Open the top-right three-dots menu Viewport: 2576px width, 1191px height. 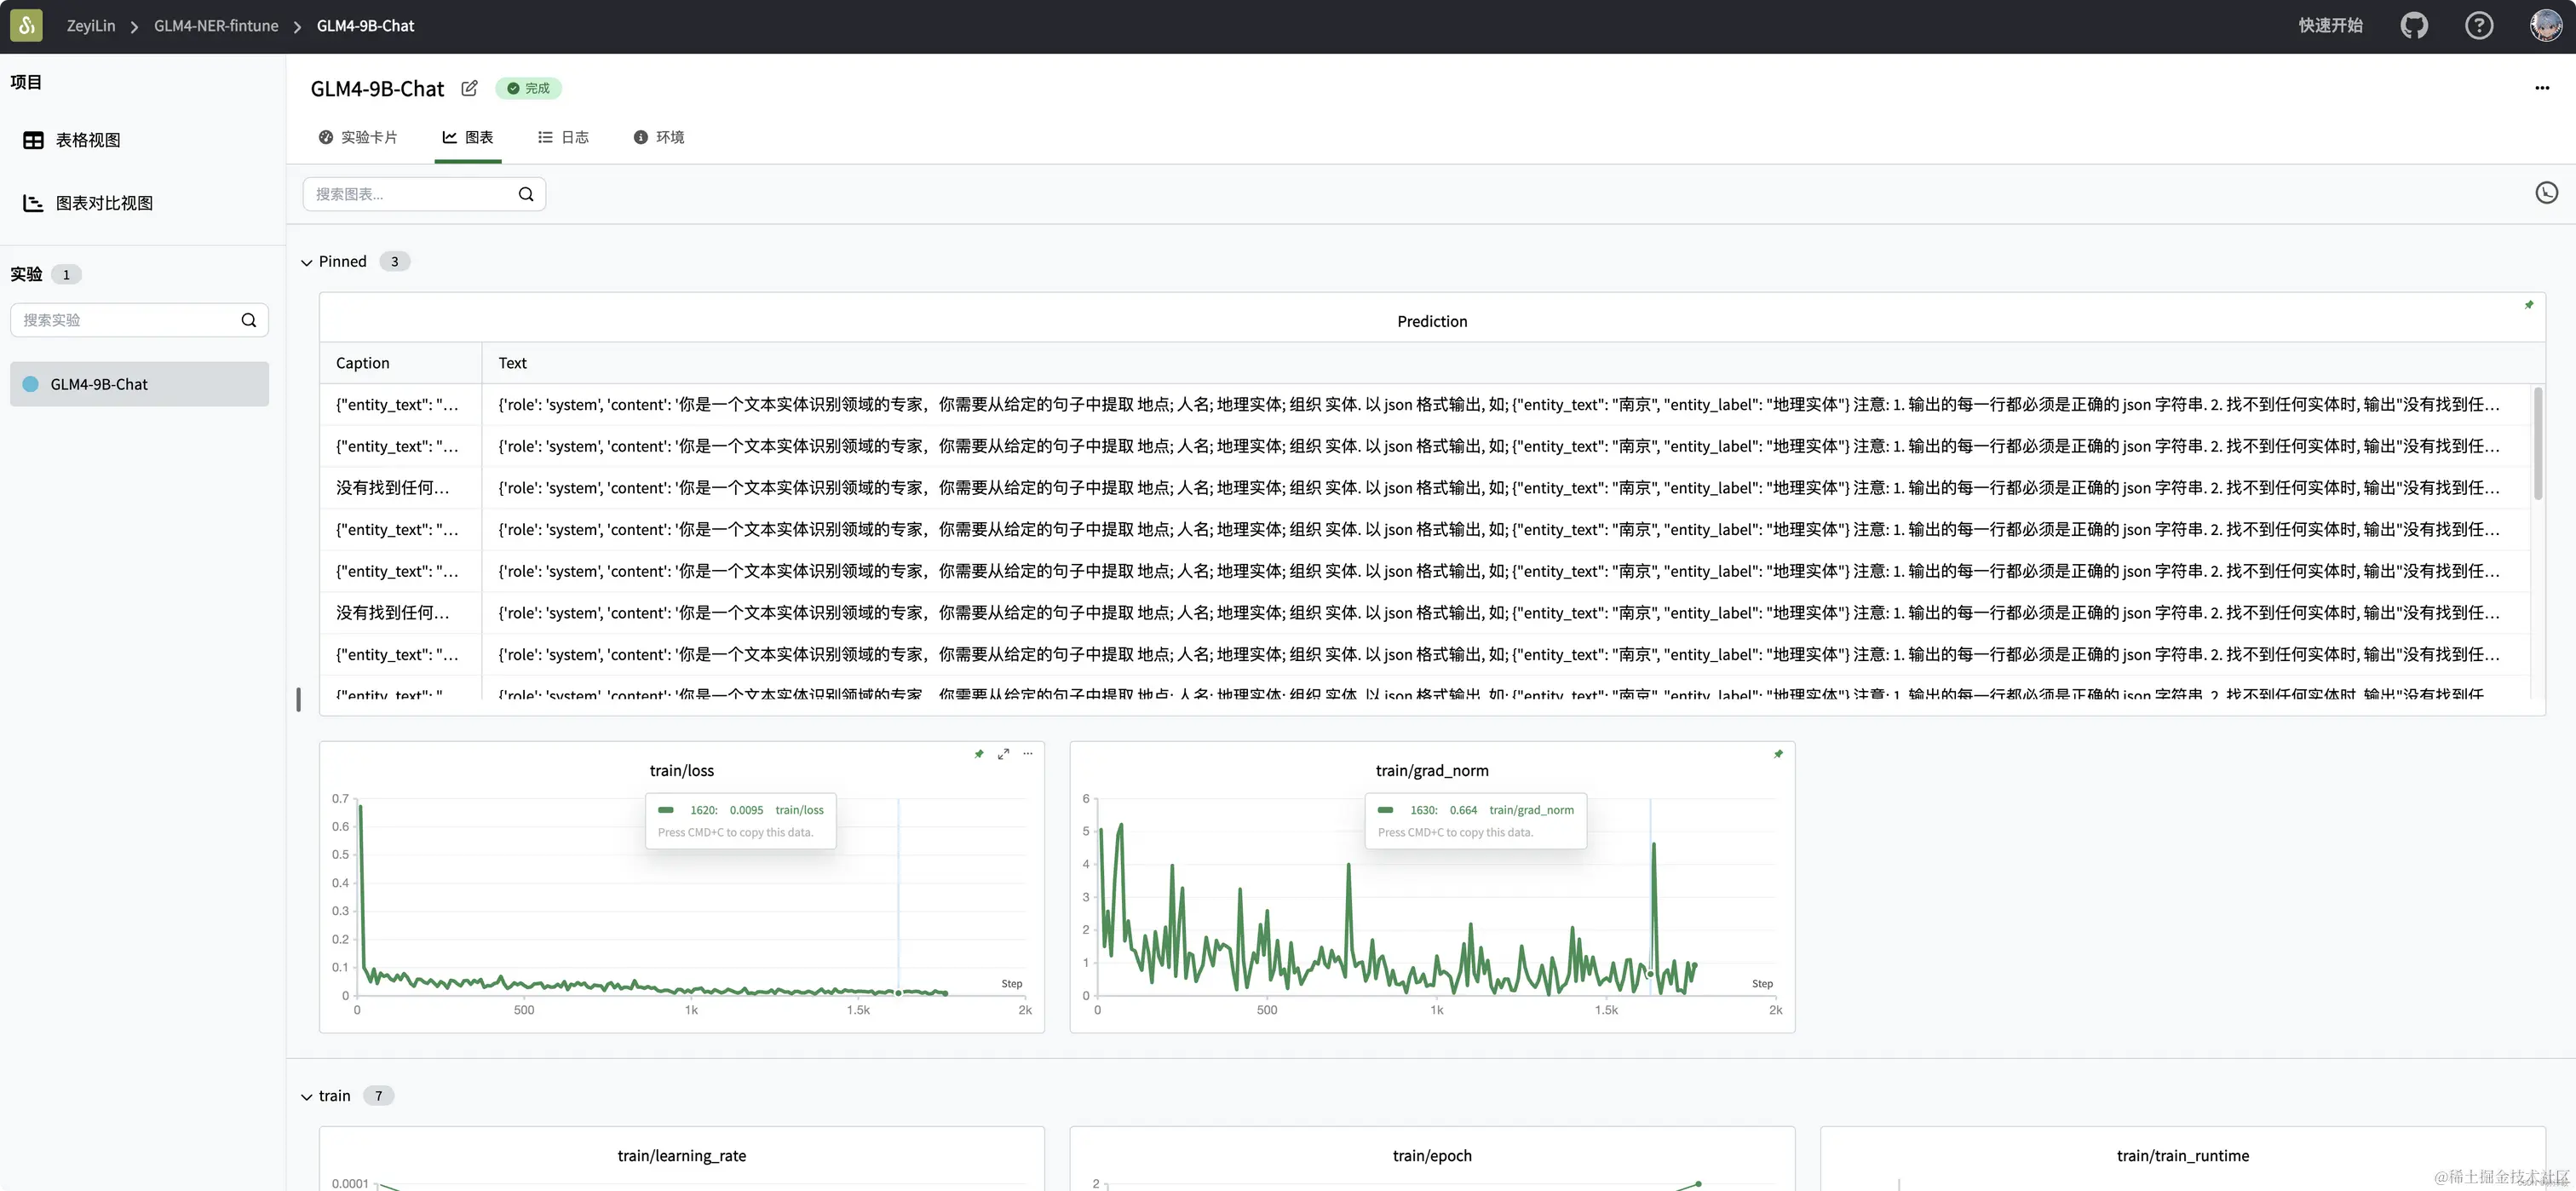2542,88
